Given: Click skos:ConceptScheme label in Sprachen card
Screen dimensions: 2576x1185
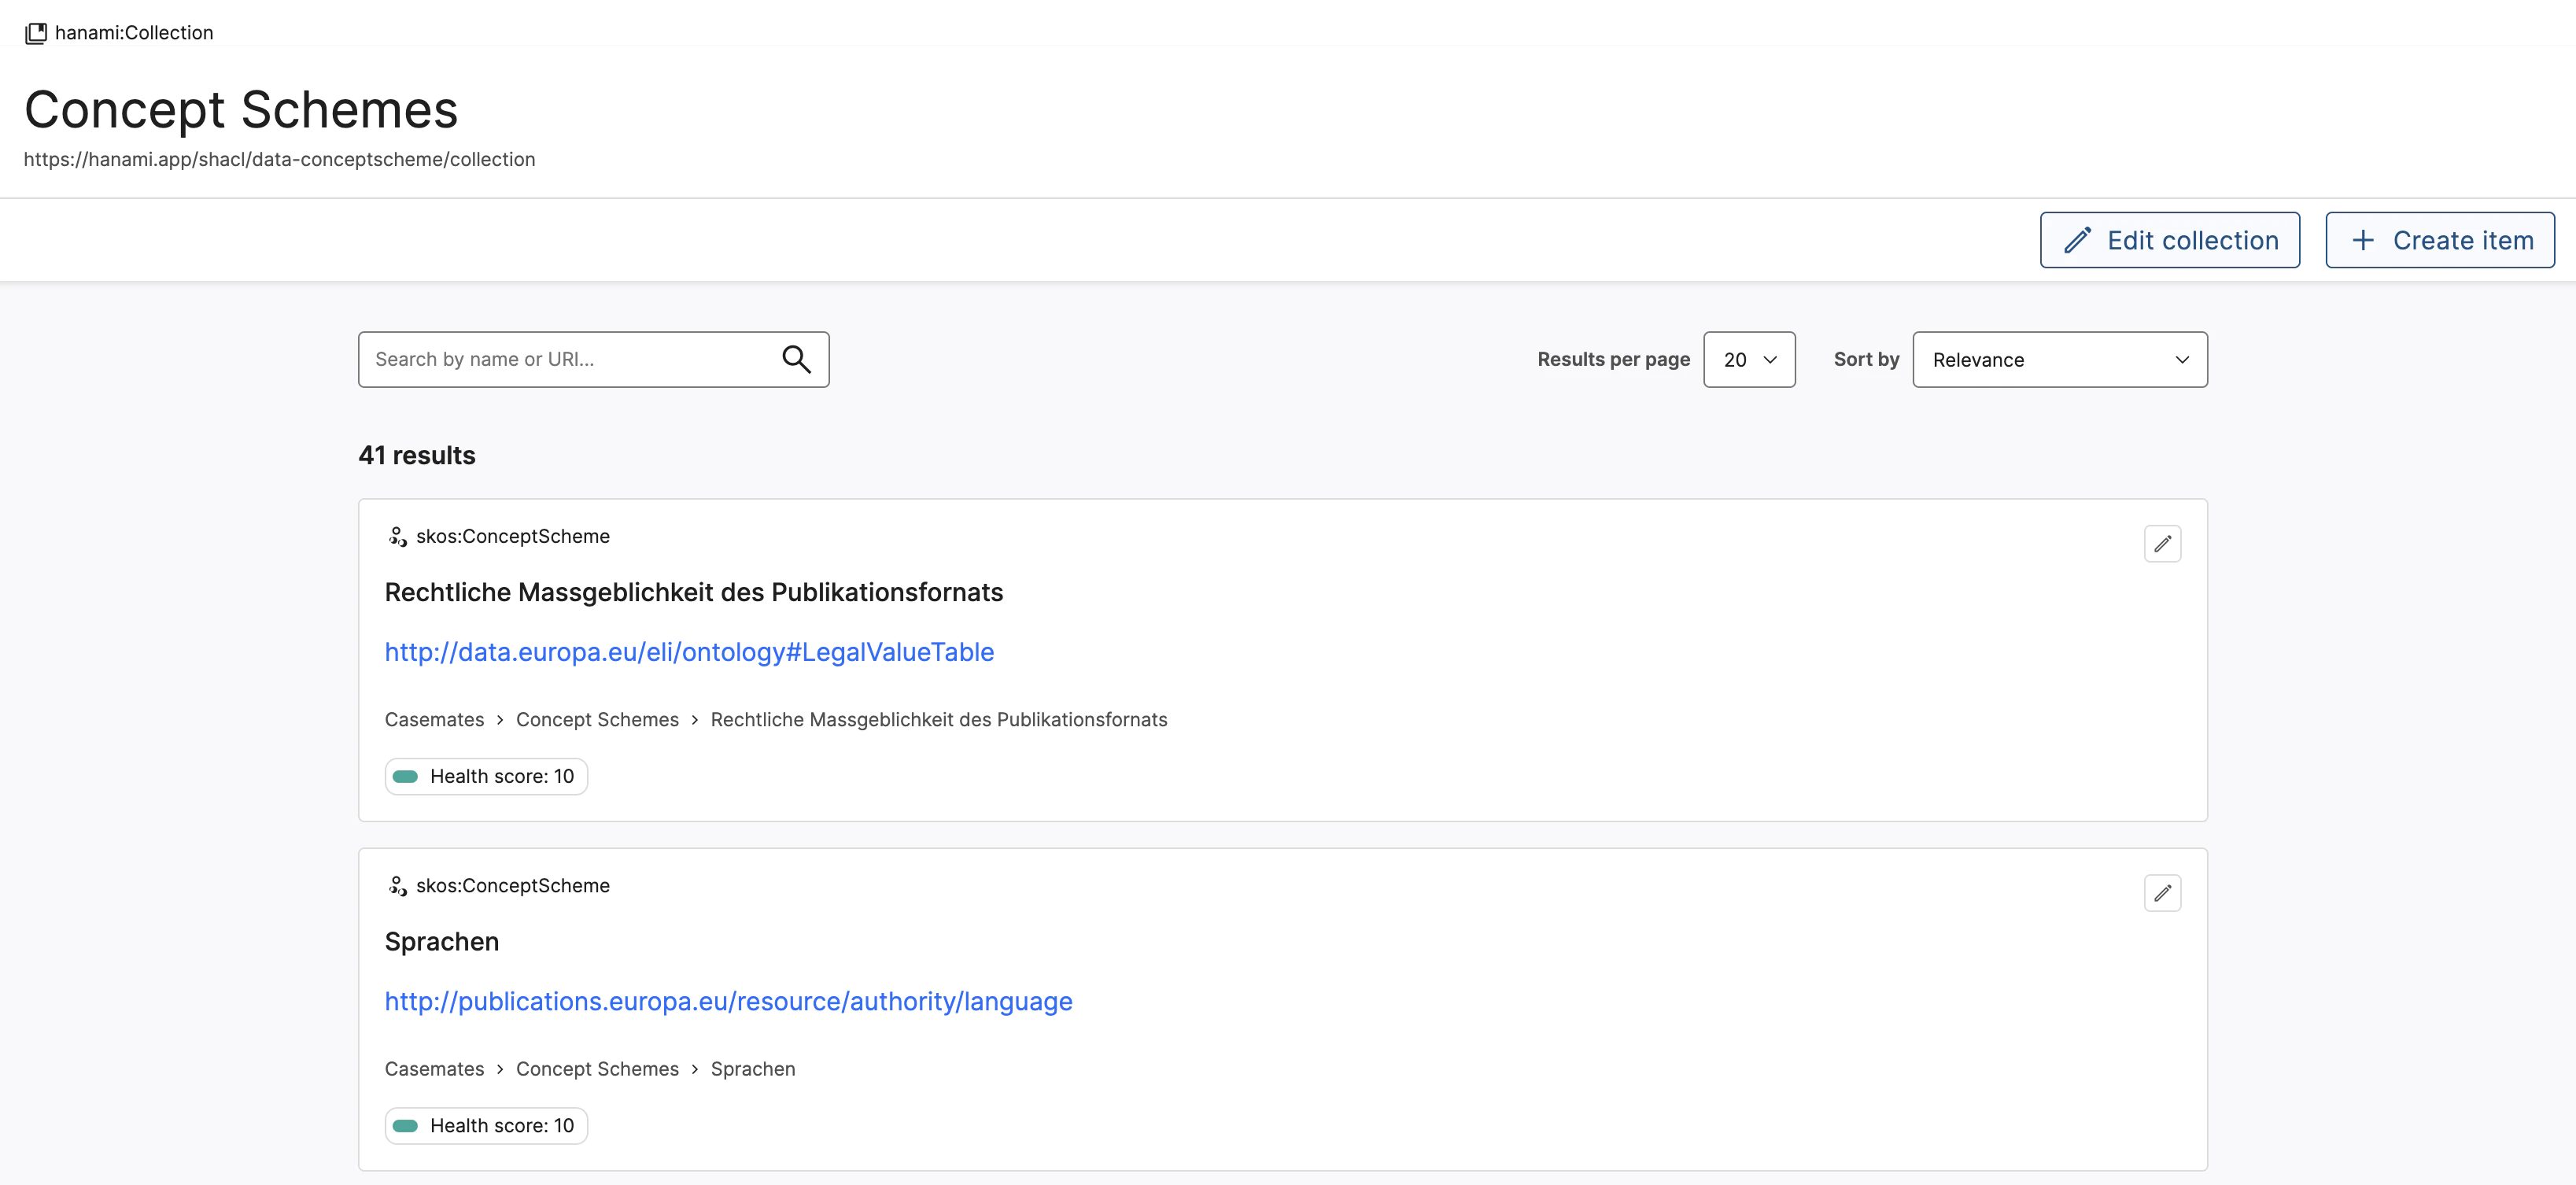Looking at the screenshot, I should 513,886.
